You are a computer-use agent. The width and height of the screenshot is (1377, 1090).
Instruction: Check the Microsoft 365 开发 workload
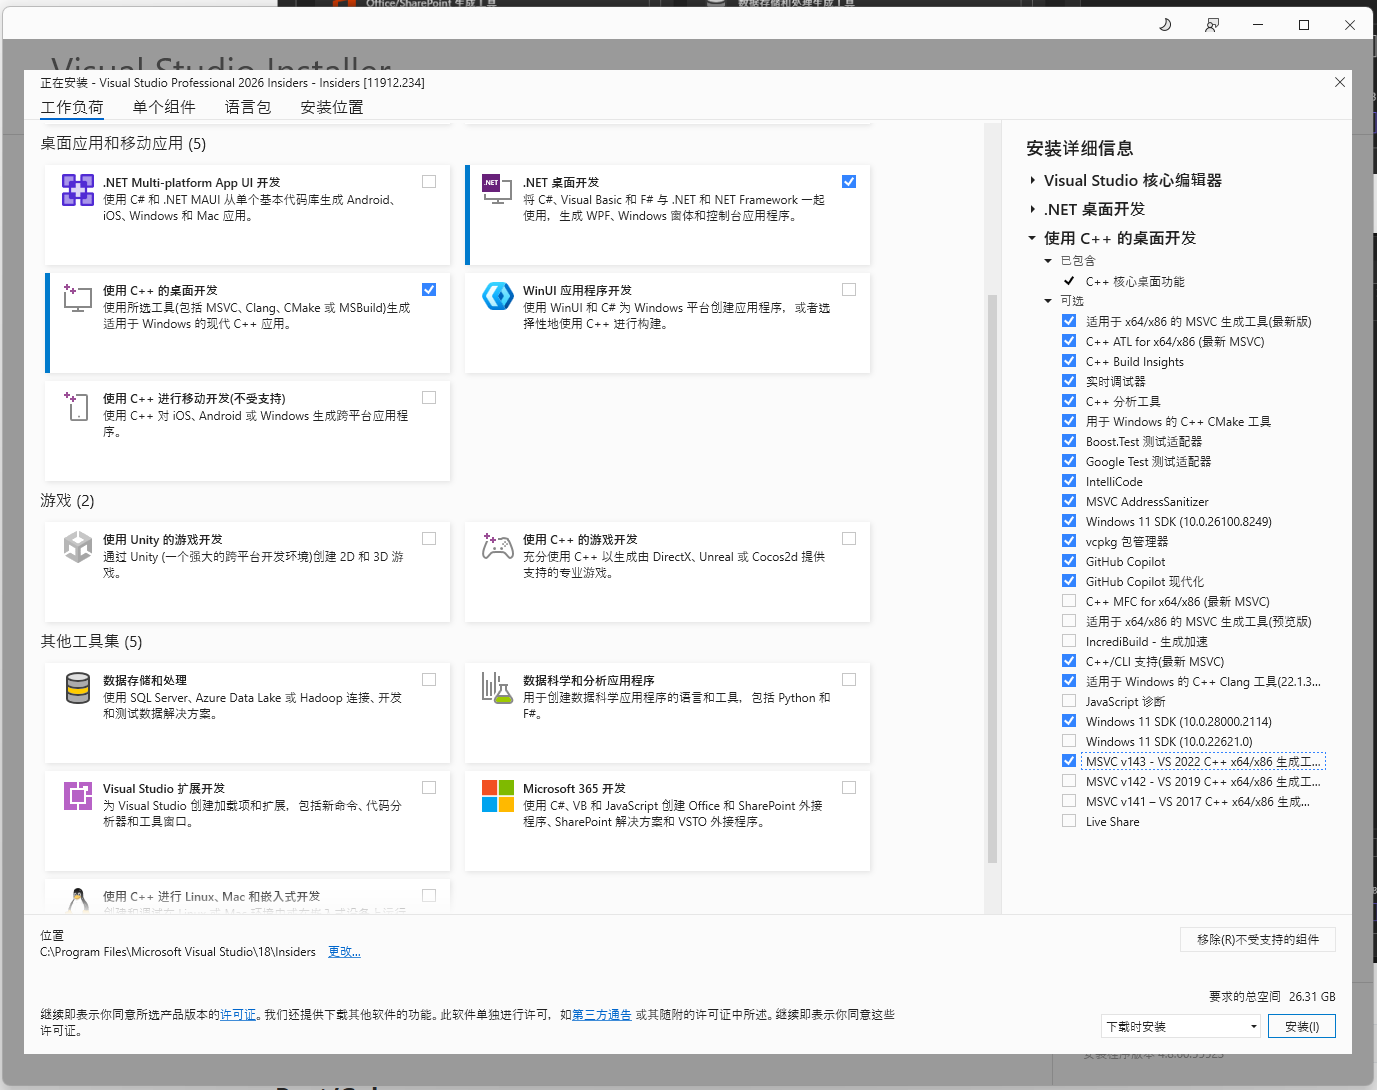[x=849, y=788]
